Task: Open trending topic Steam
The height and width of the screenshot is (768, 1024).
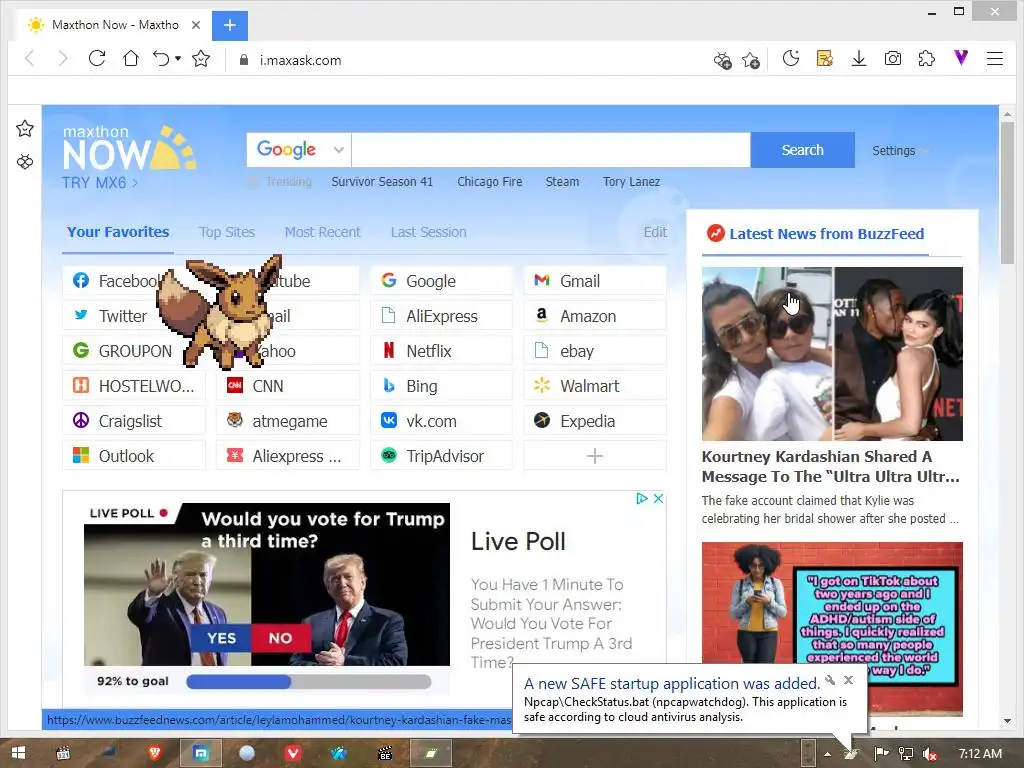Action: pos(562,182)
